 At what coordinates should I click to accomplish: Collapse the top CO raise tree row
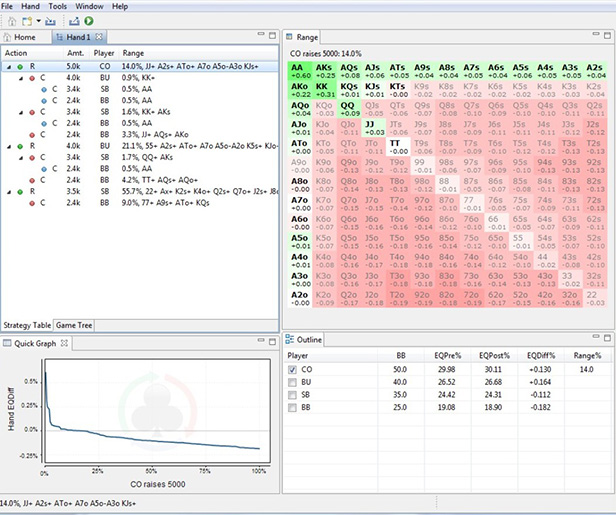pyautogui.click(x=9, y=66)
